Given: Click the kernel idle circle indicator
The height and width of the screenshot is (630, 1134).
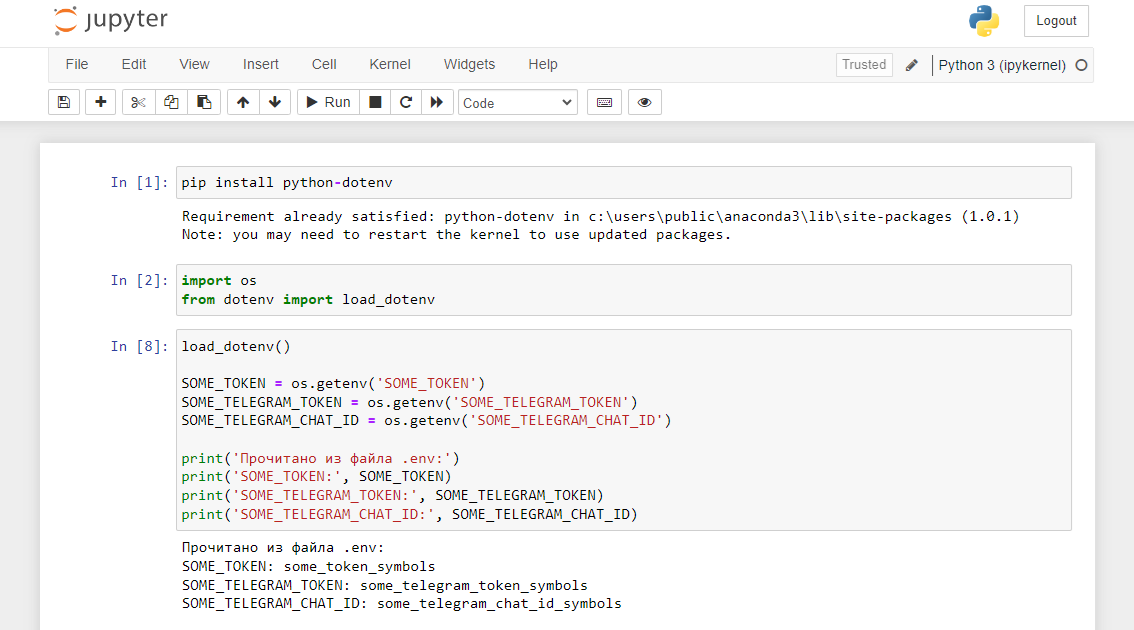Looking at the screenshot, I should [1081, 65].
